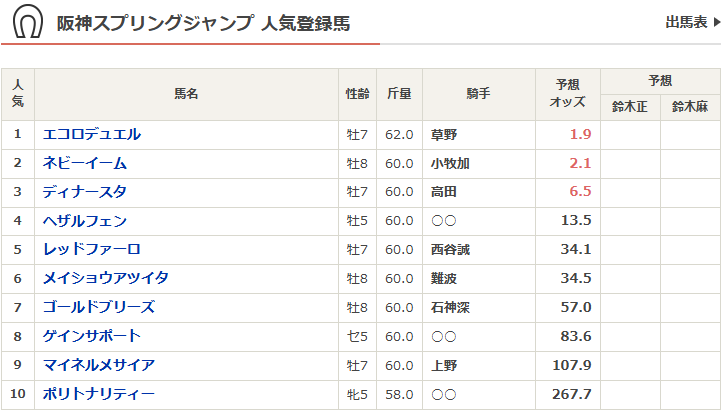This screenshot has height=411, width=723.
Task: Select horse ディナースタ
Action: pos(85,192)
